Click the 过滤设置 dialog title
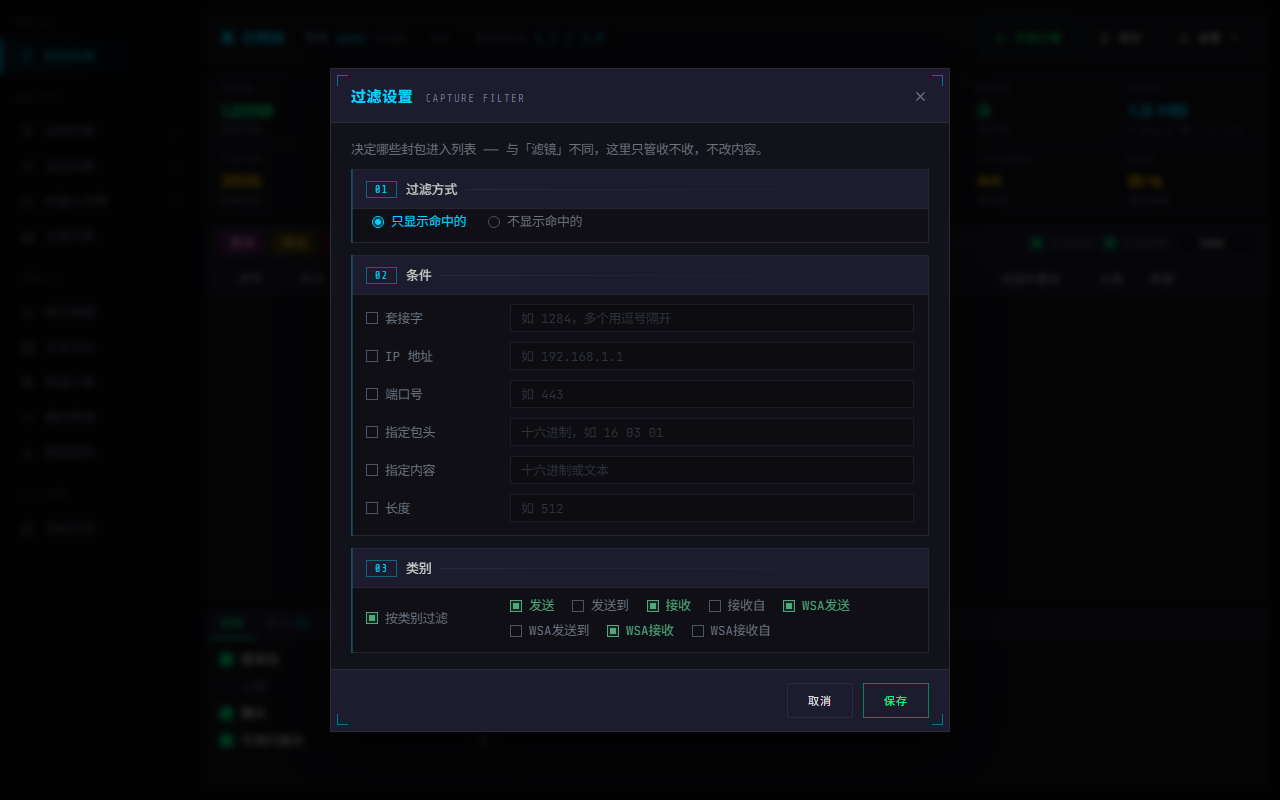 tap(382, 97)
